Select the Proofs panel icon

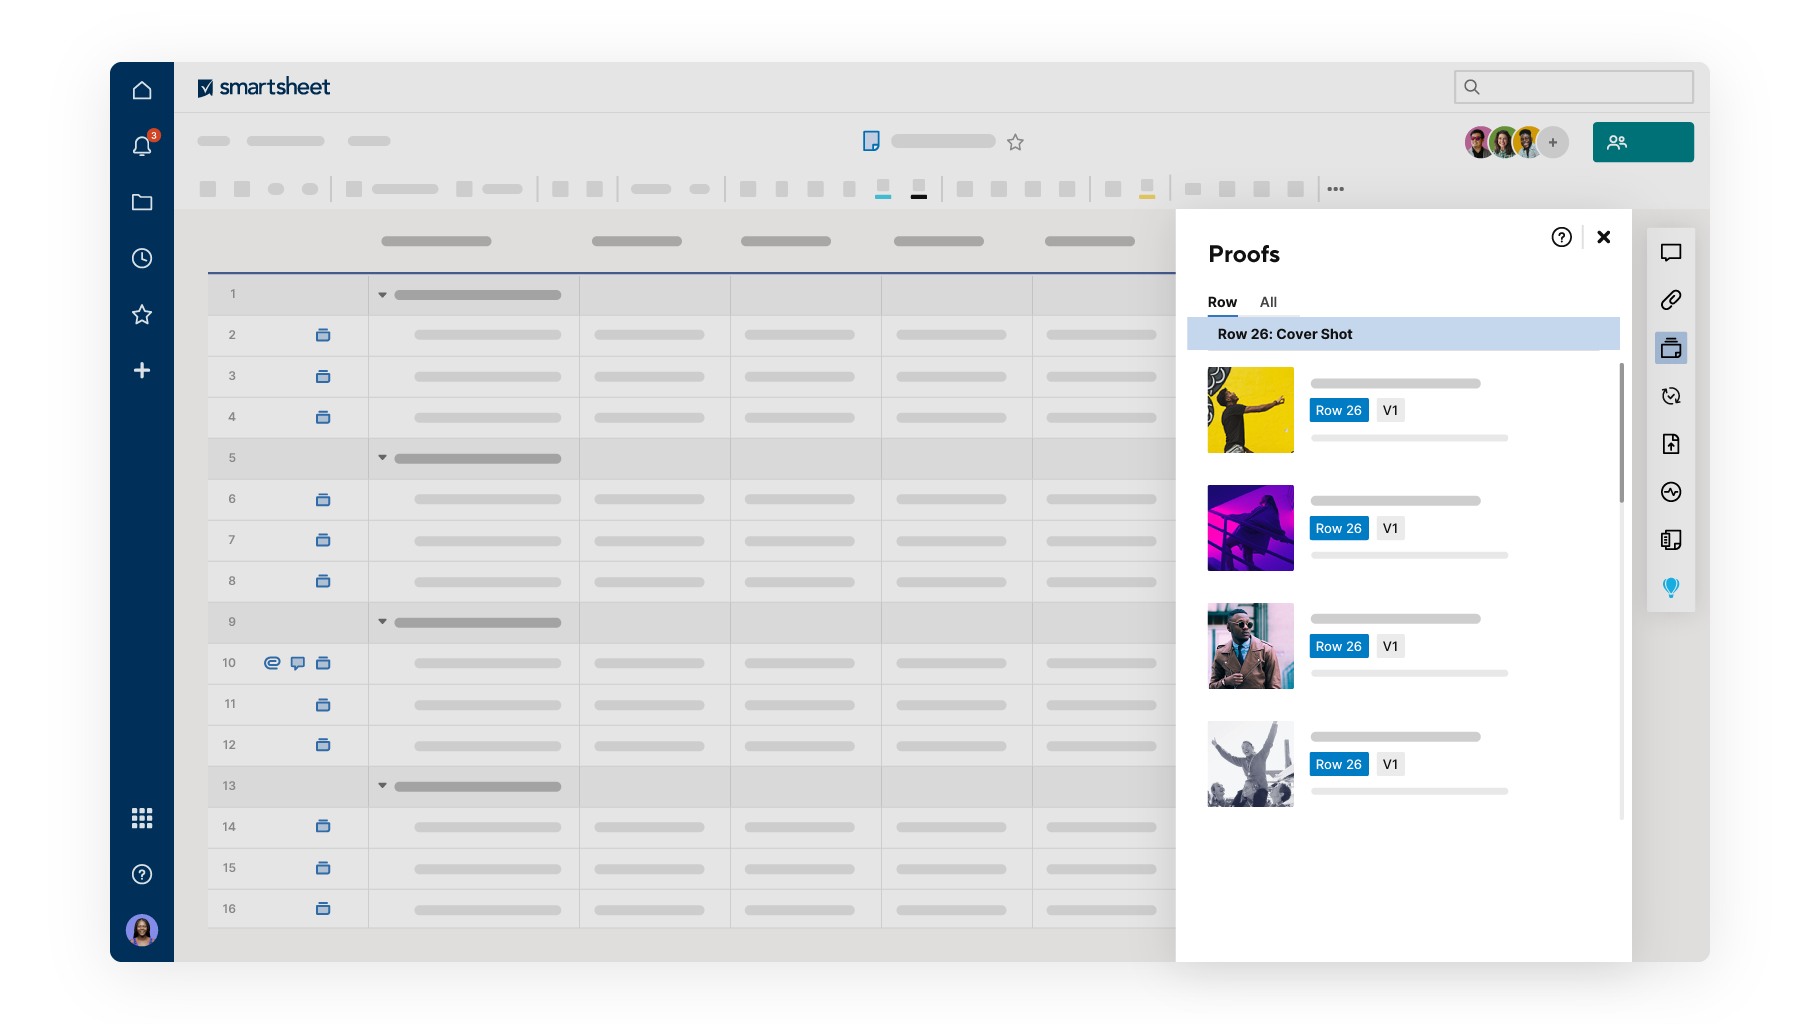[1671, 348]
